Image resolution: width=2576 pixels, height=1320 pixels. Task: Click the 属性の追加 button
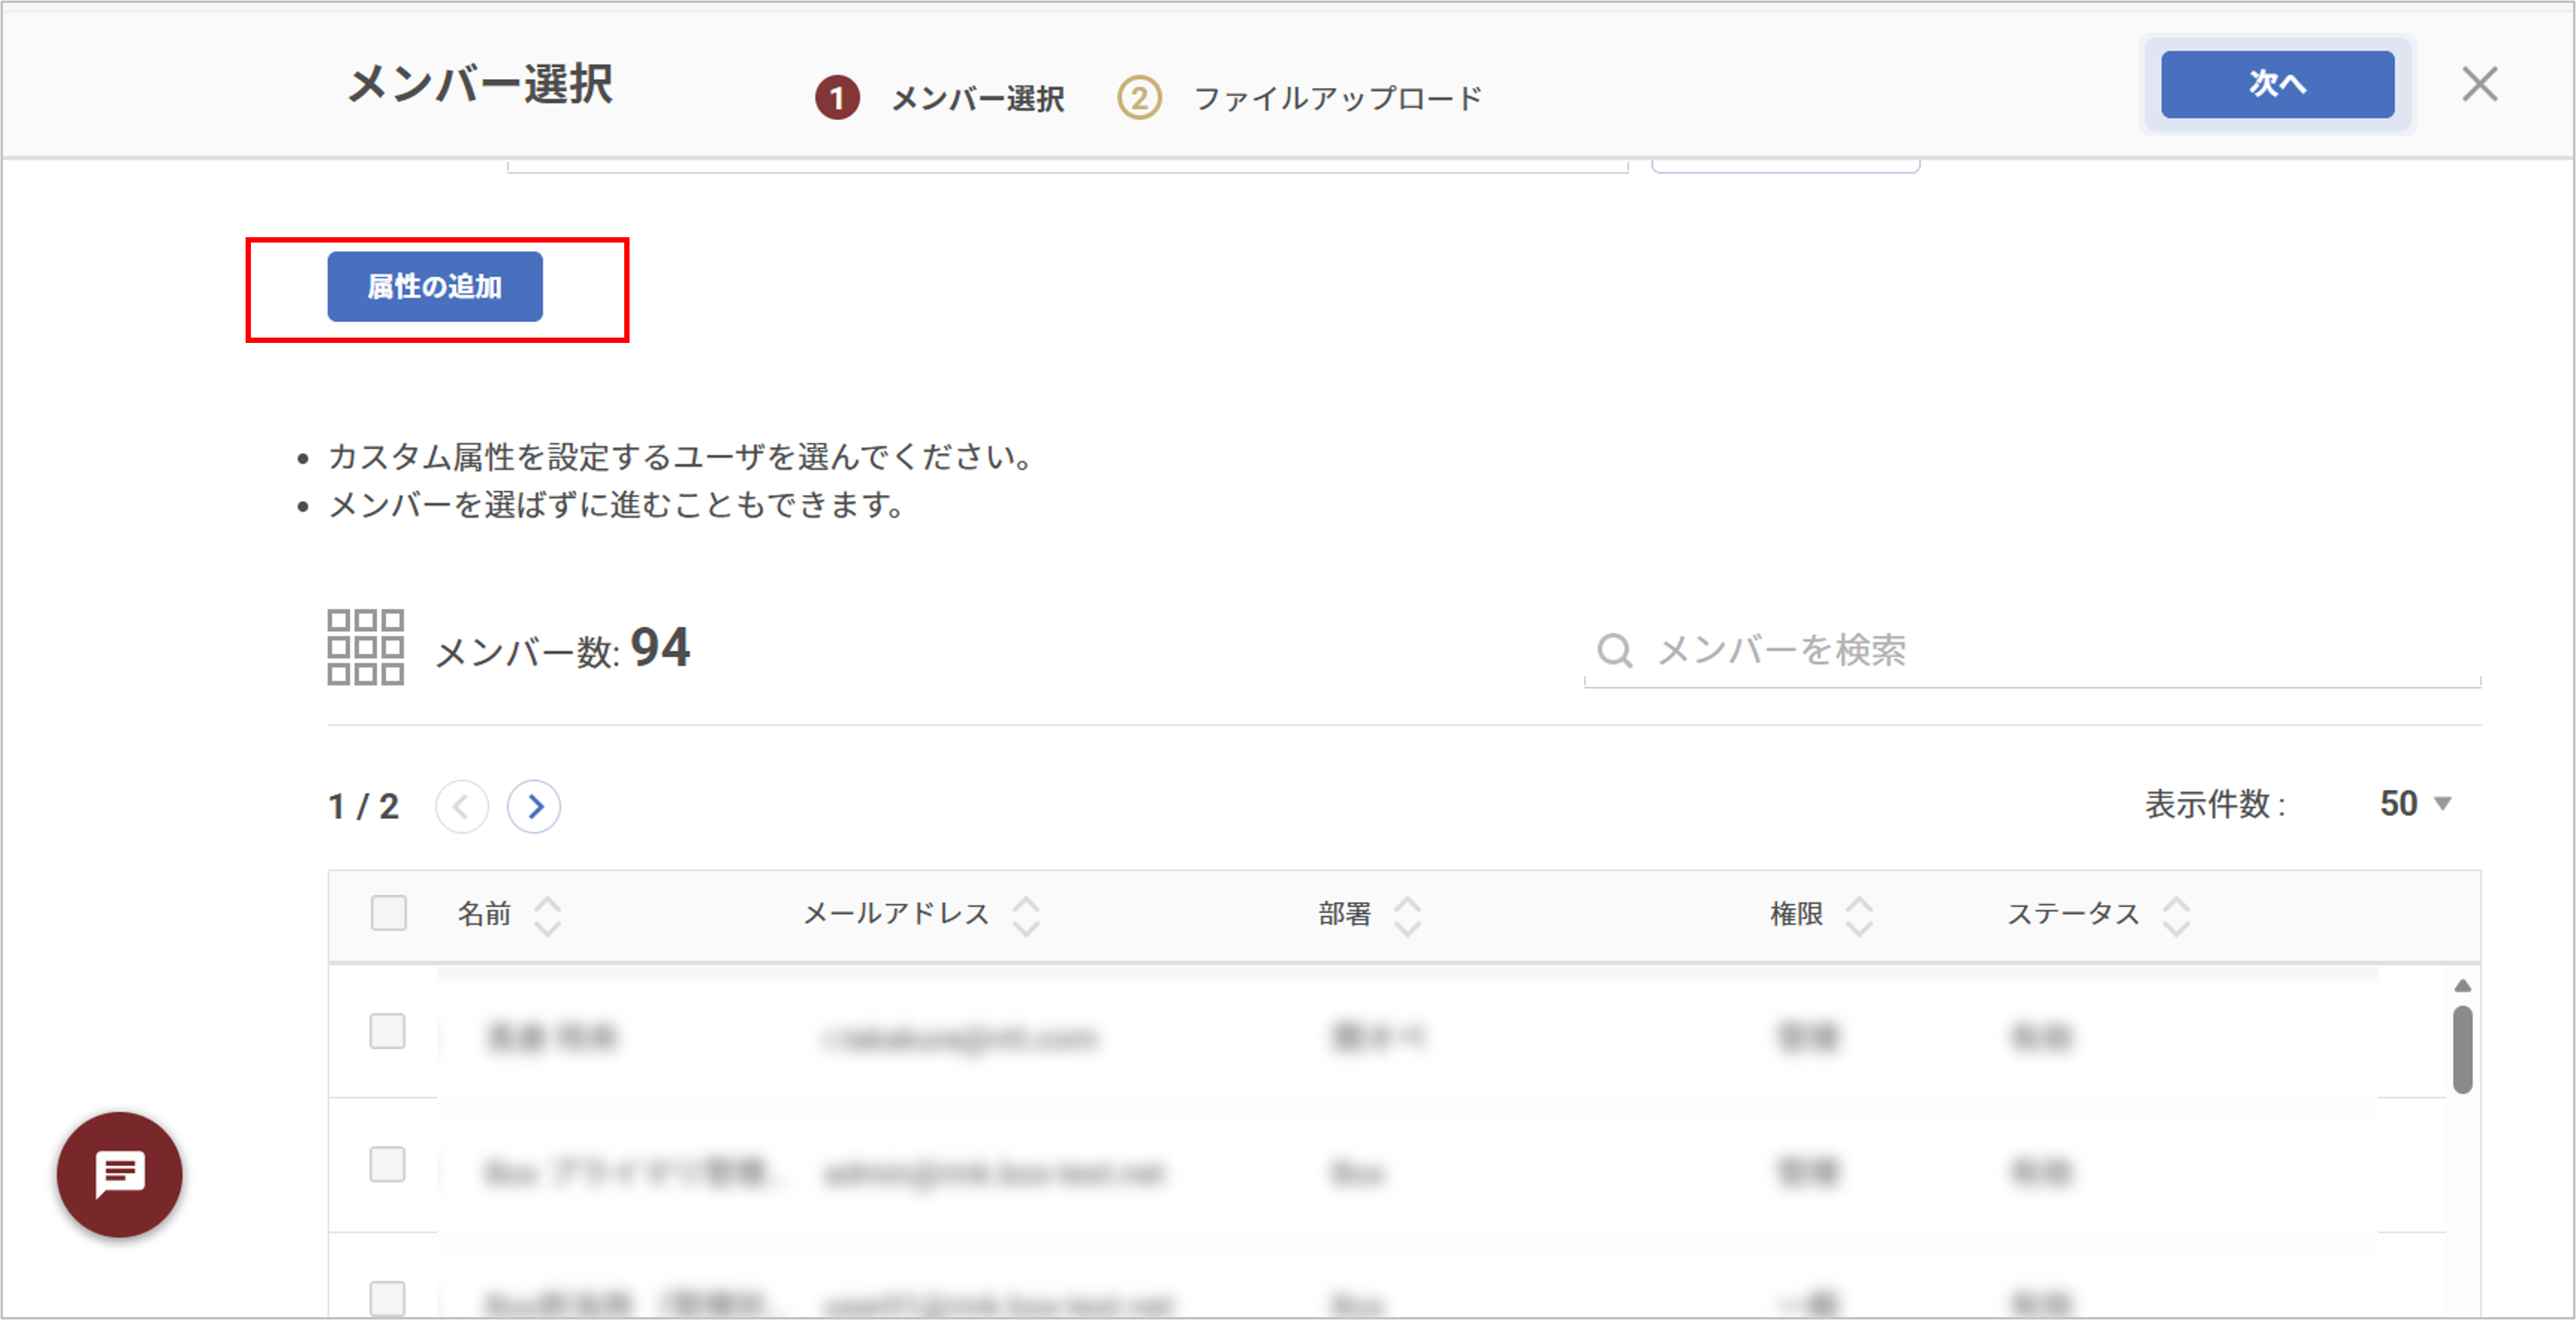[x=435, y=287]
